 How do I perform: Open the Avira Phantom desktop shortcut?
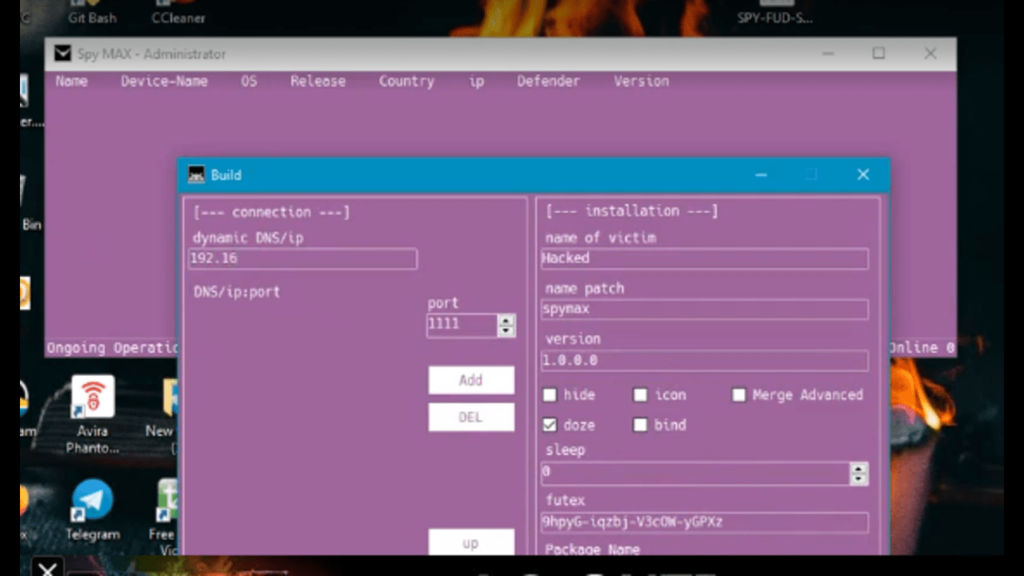tap(93, 414)
